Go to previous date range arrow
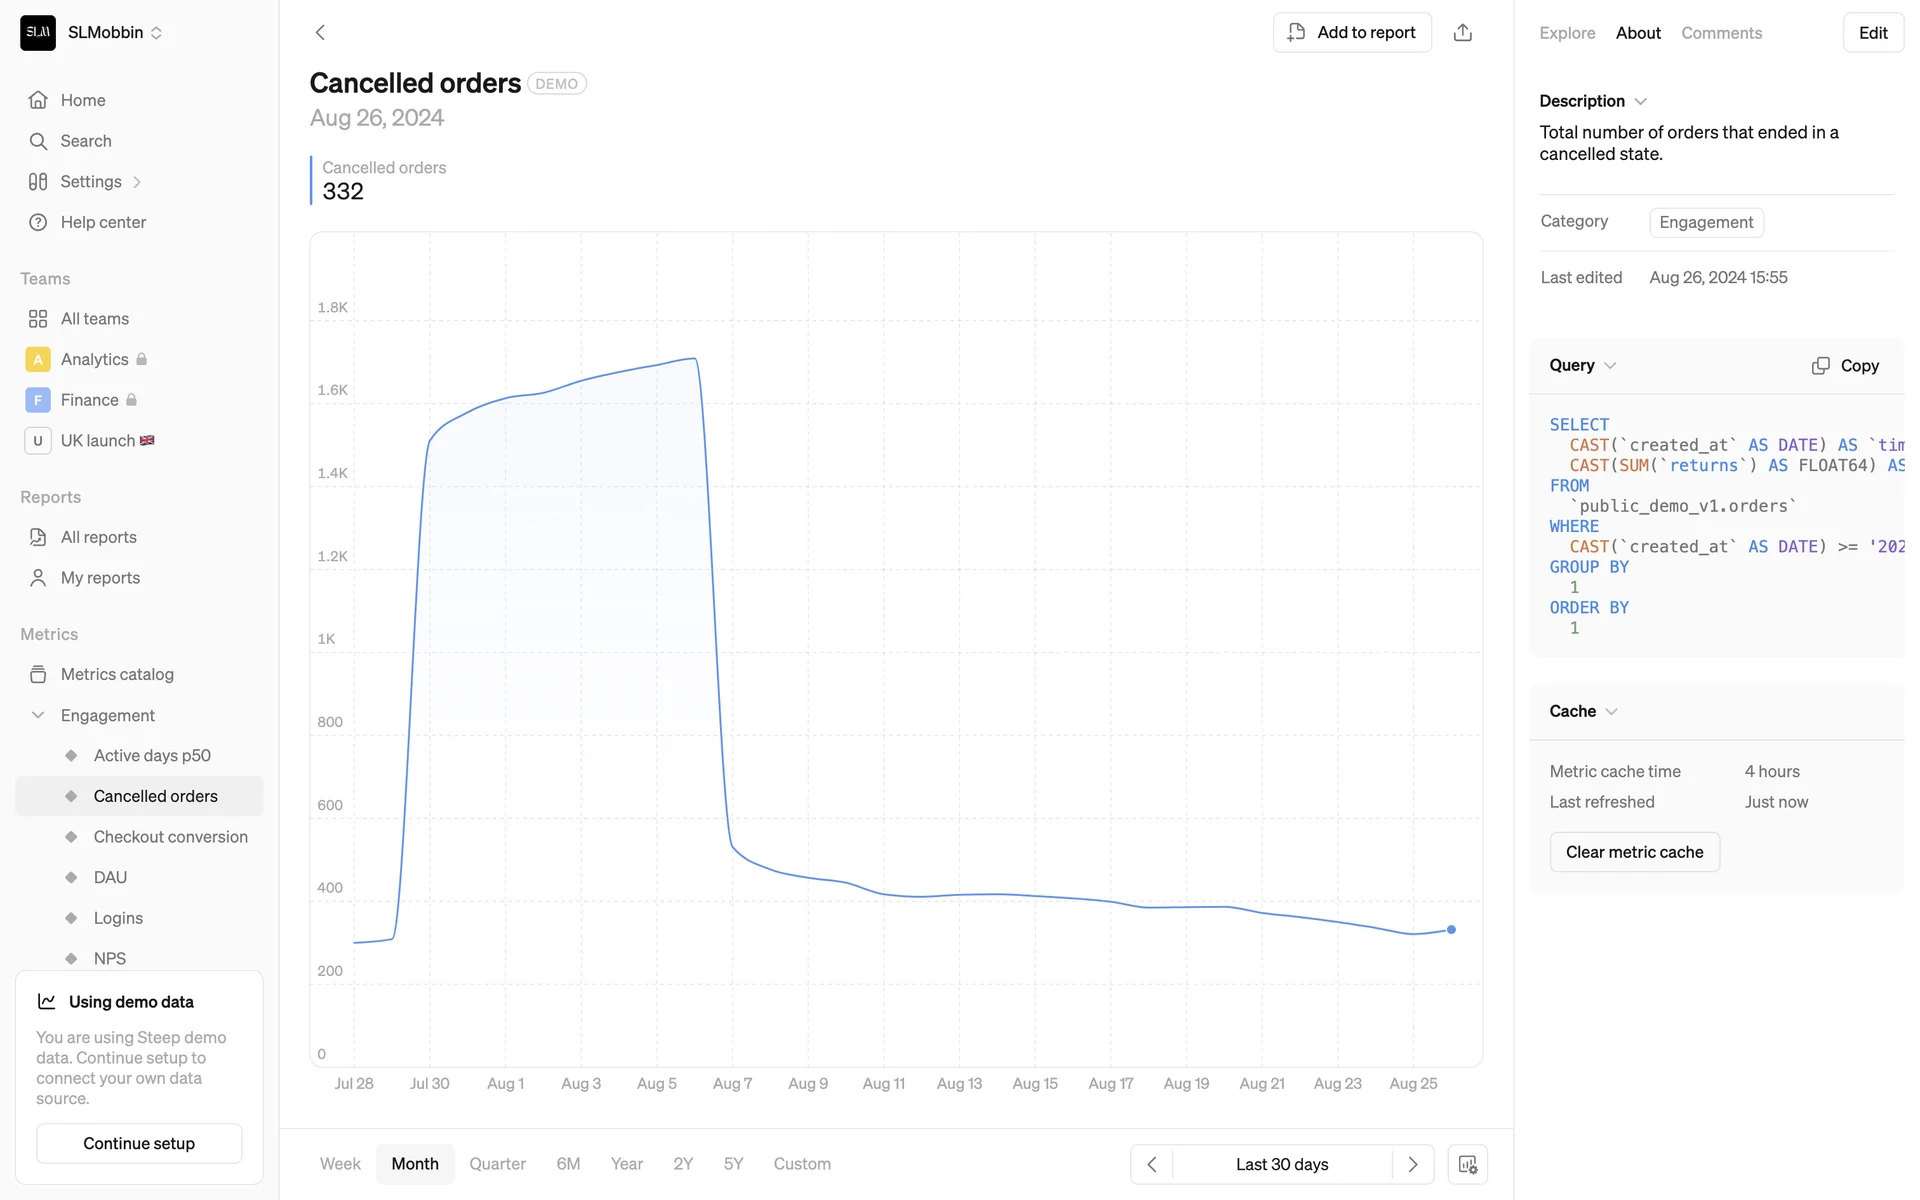 pyautogui.click(x=1152, y=1164)
